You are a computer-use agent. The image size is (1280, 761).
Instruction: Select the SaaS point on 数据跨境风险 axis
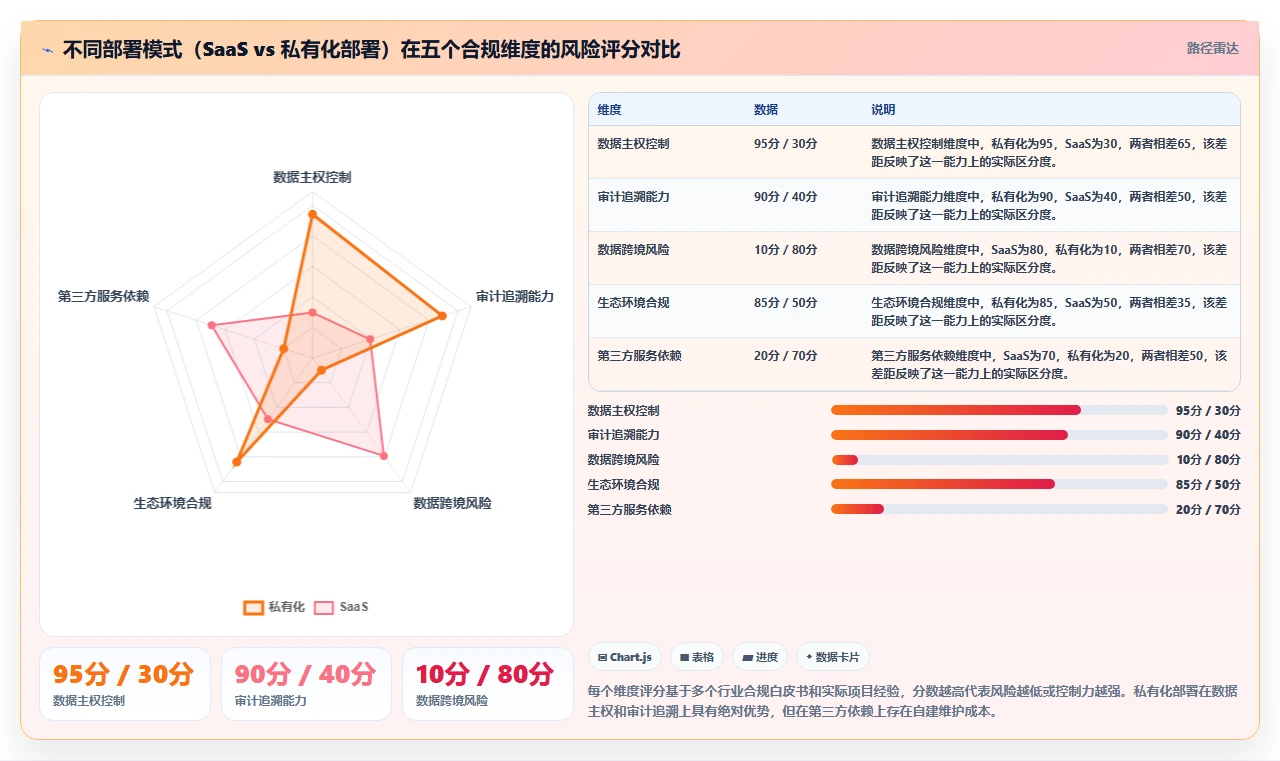383,456
